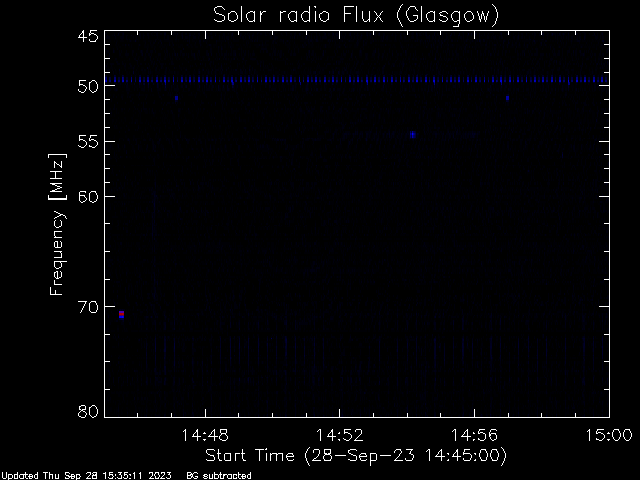Click the 45 frequency axis label

(x=88, y=36)
